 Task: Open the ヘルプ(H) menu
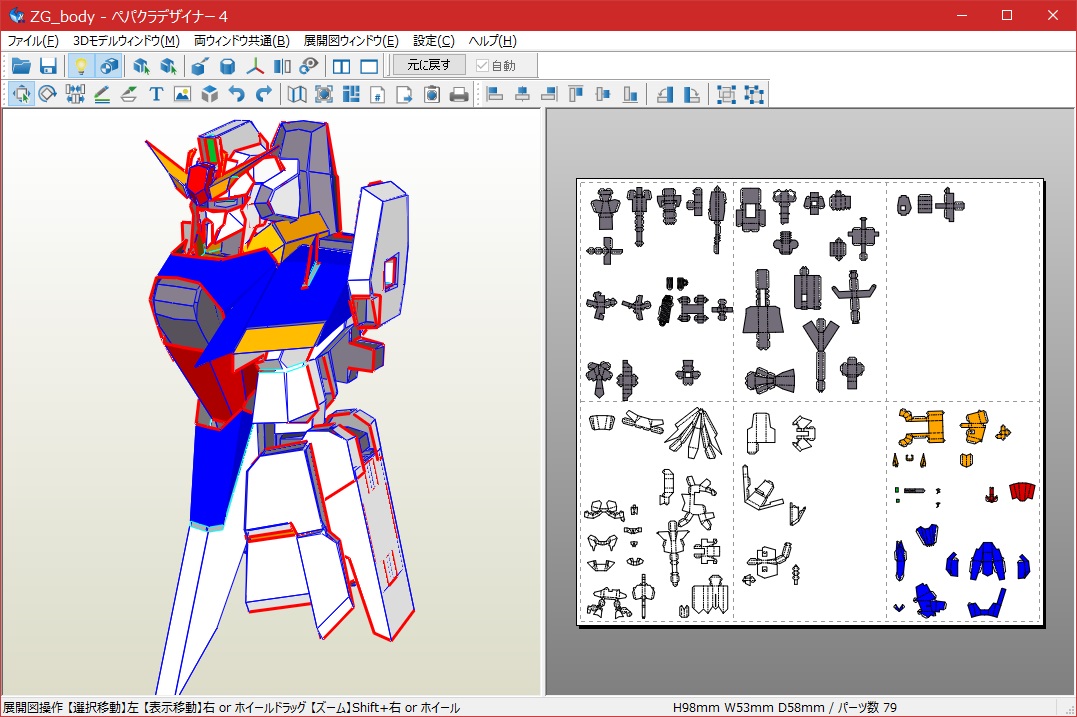pos(492,41)
